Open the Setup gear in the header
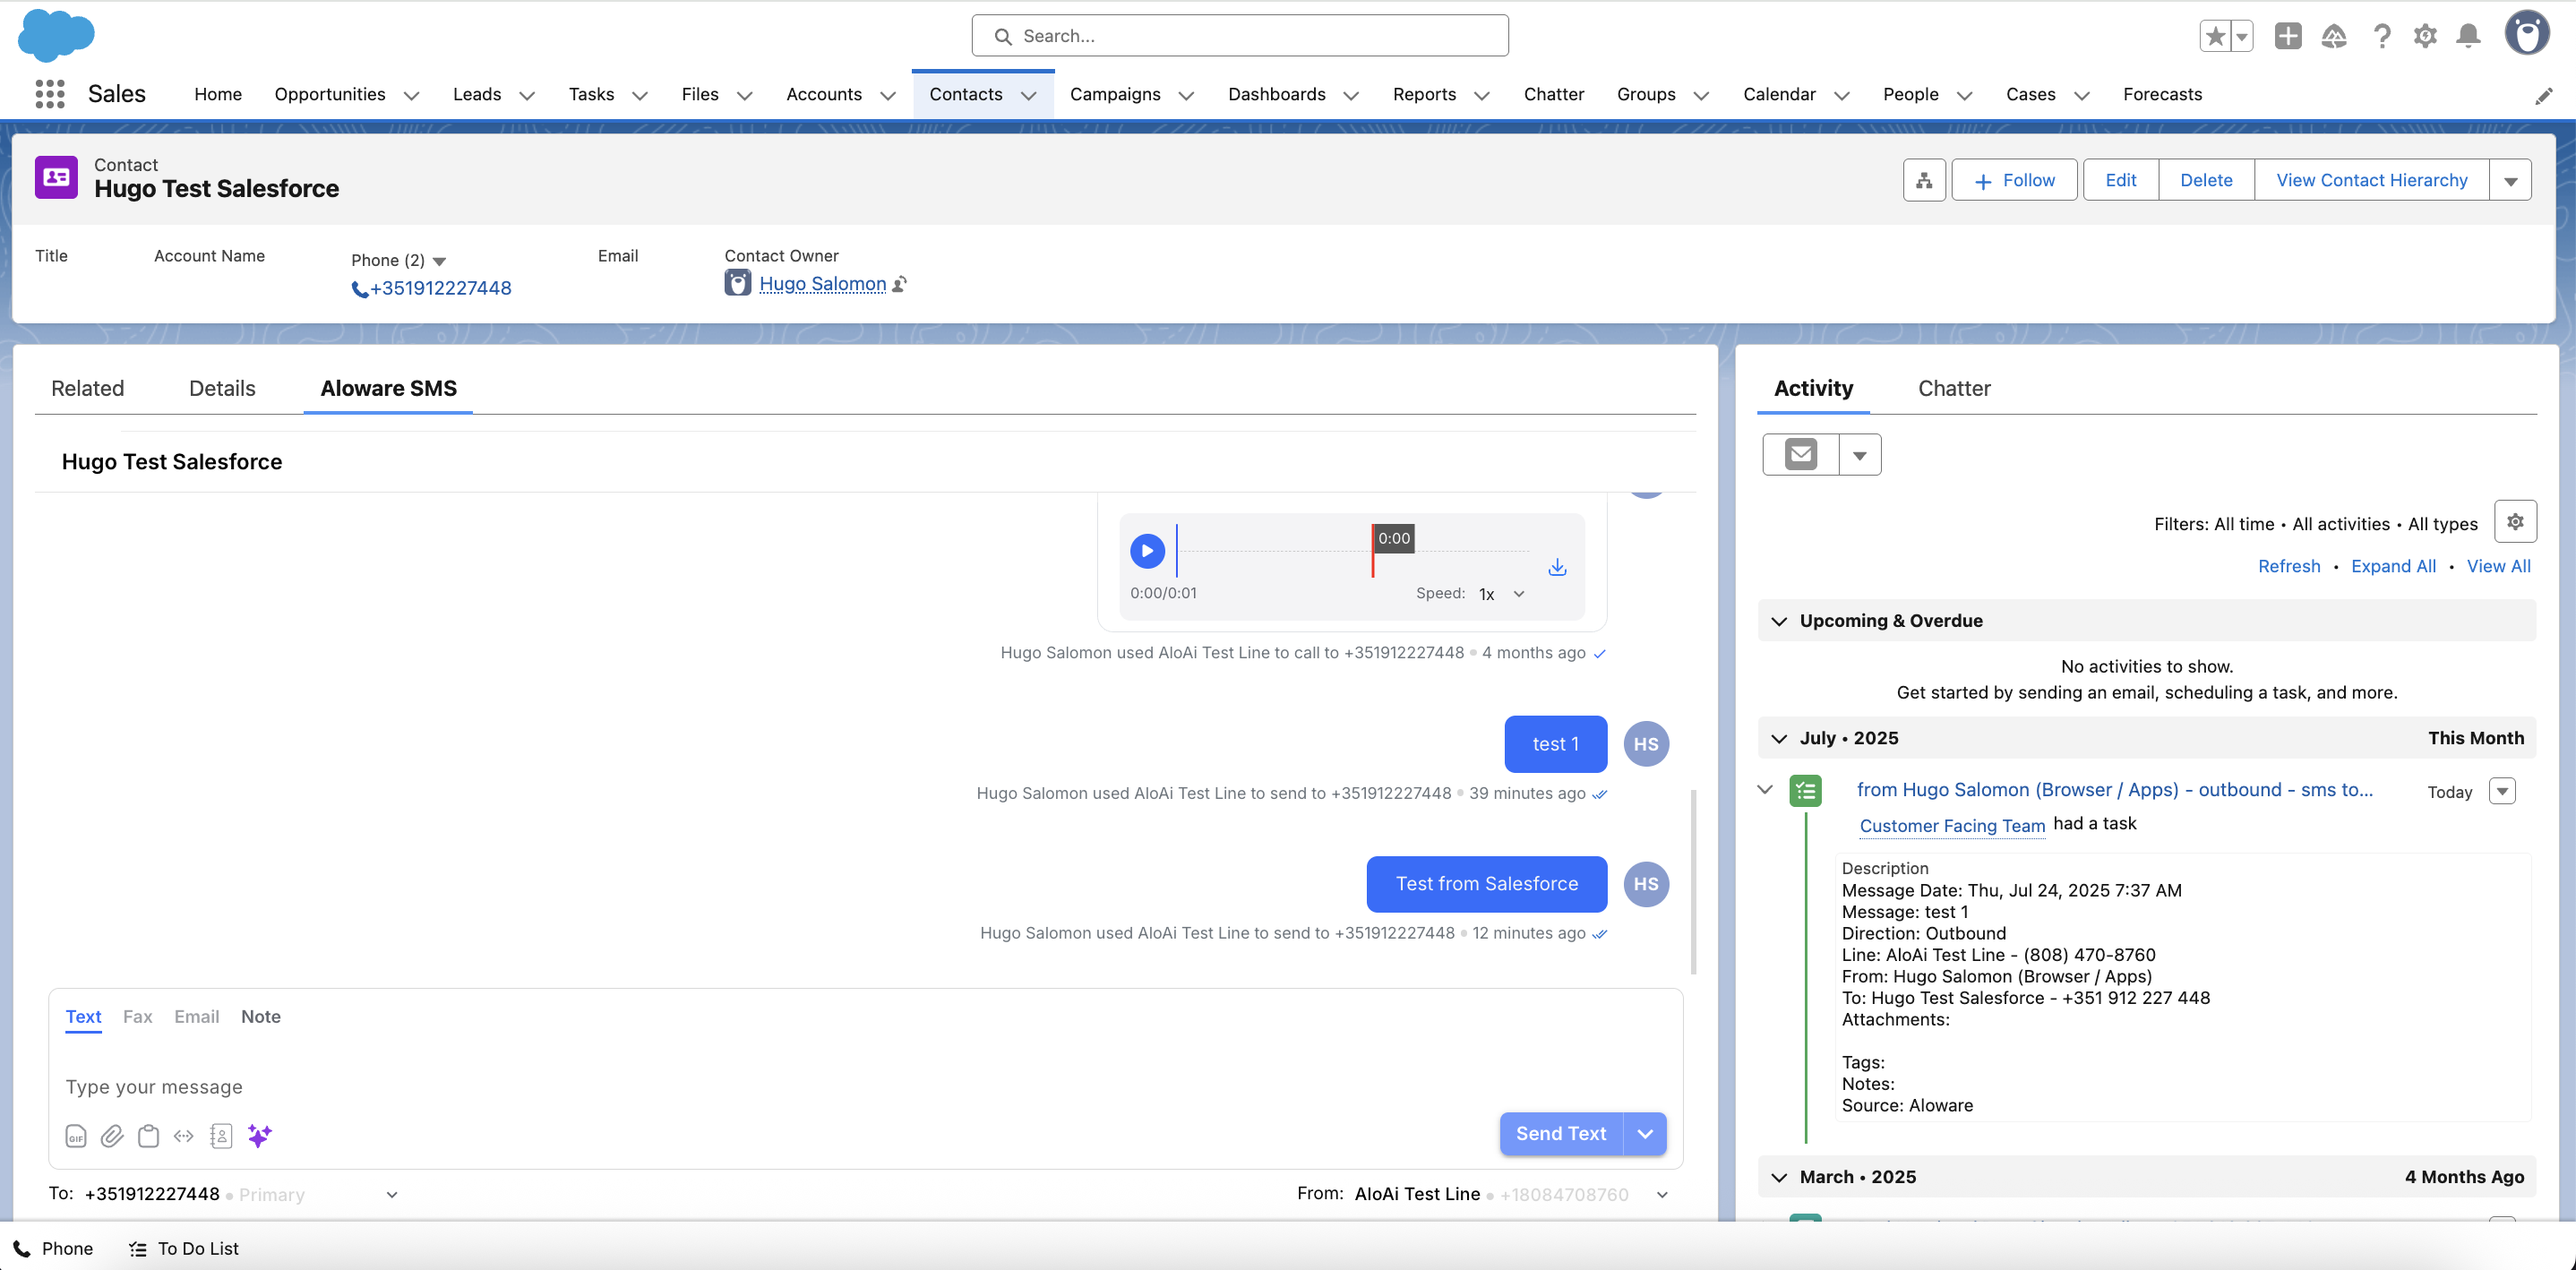 pos(2425,36)
